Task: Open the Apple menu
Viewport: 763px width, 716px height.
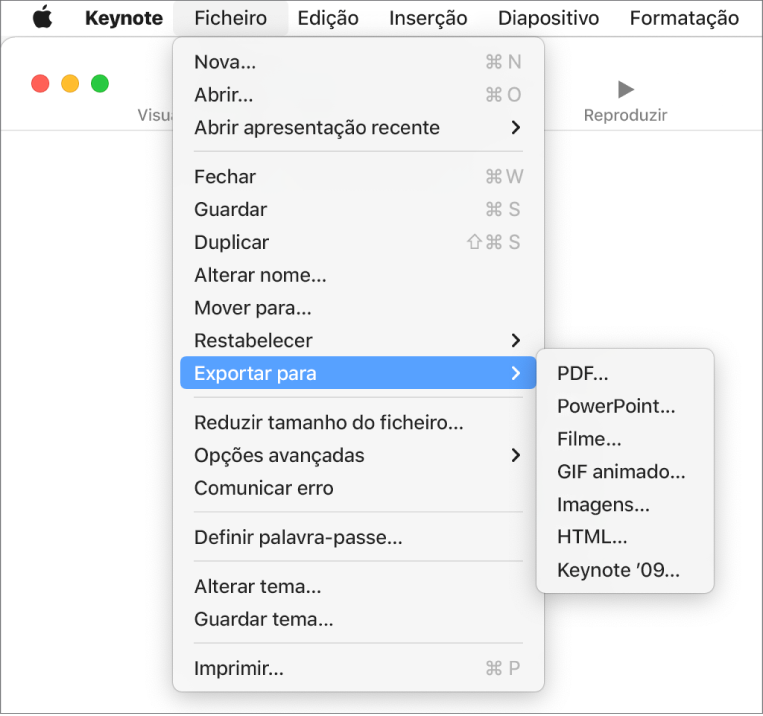Action: [x=42, y=18]
